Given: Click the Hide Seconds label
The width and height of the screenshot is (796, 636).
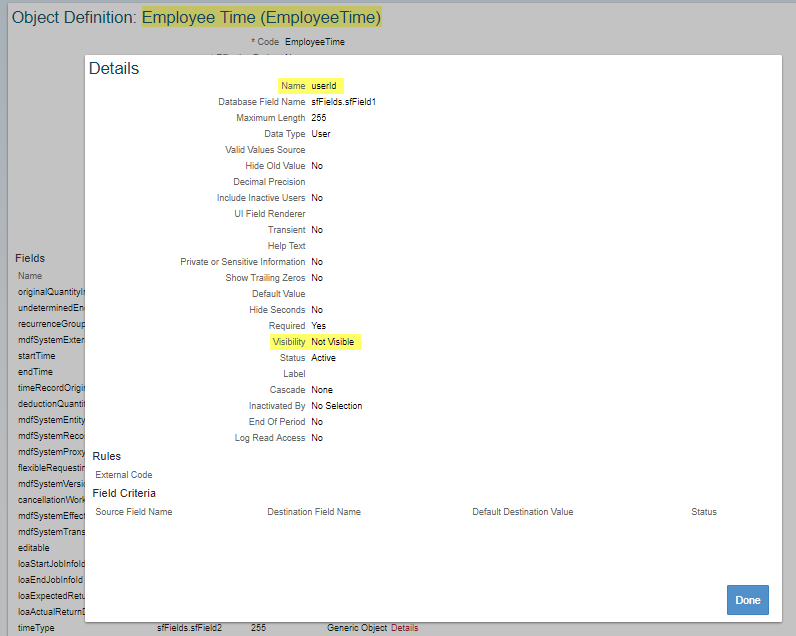Looking at the screenshot, I should [x=277, y=310].
